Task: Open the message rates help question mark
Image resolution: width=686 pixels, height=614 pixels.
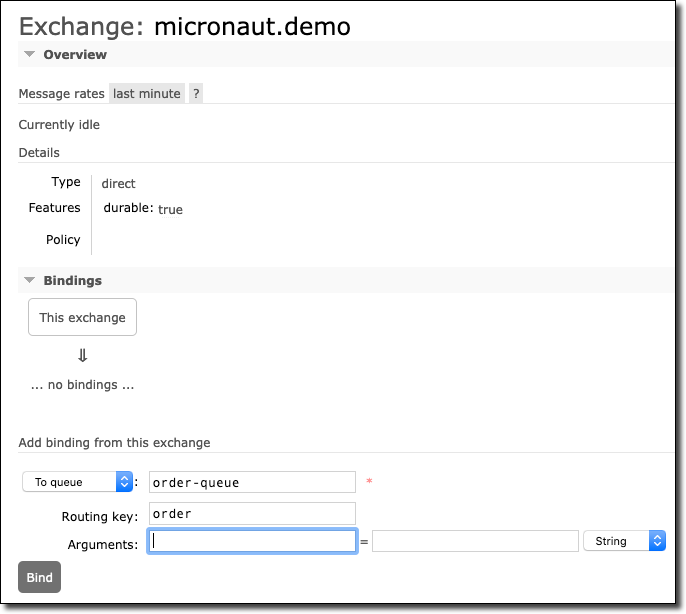Action: coord(196,93)
